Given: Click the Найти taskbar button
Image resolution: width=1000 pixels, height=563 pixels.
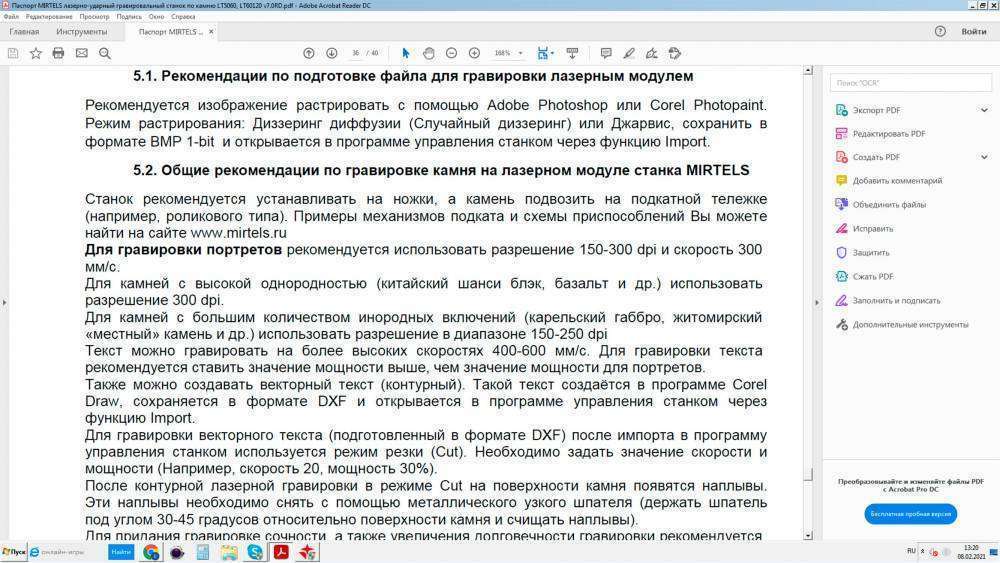Looking at the screenshot, I should (121, 552).
